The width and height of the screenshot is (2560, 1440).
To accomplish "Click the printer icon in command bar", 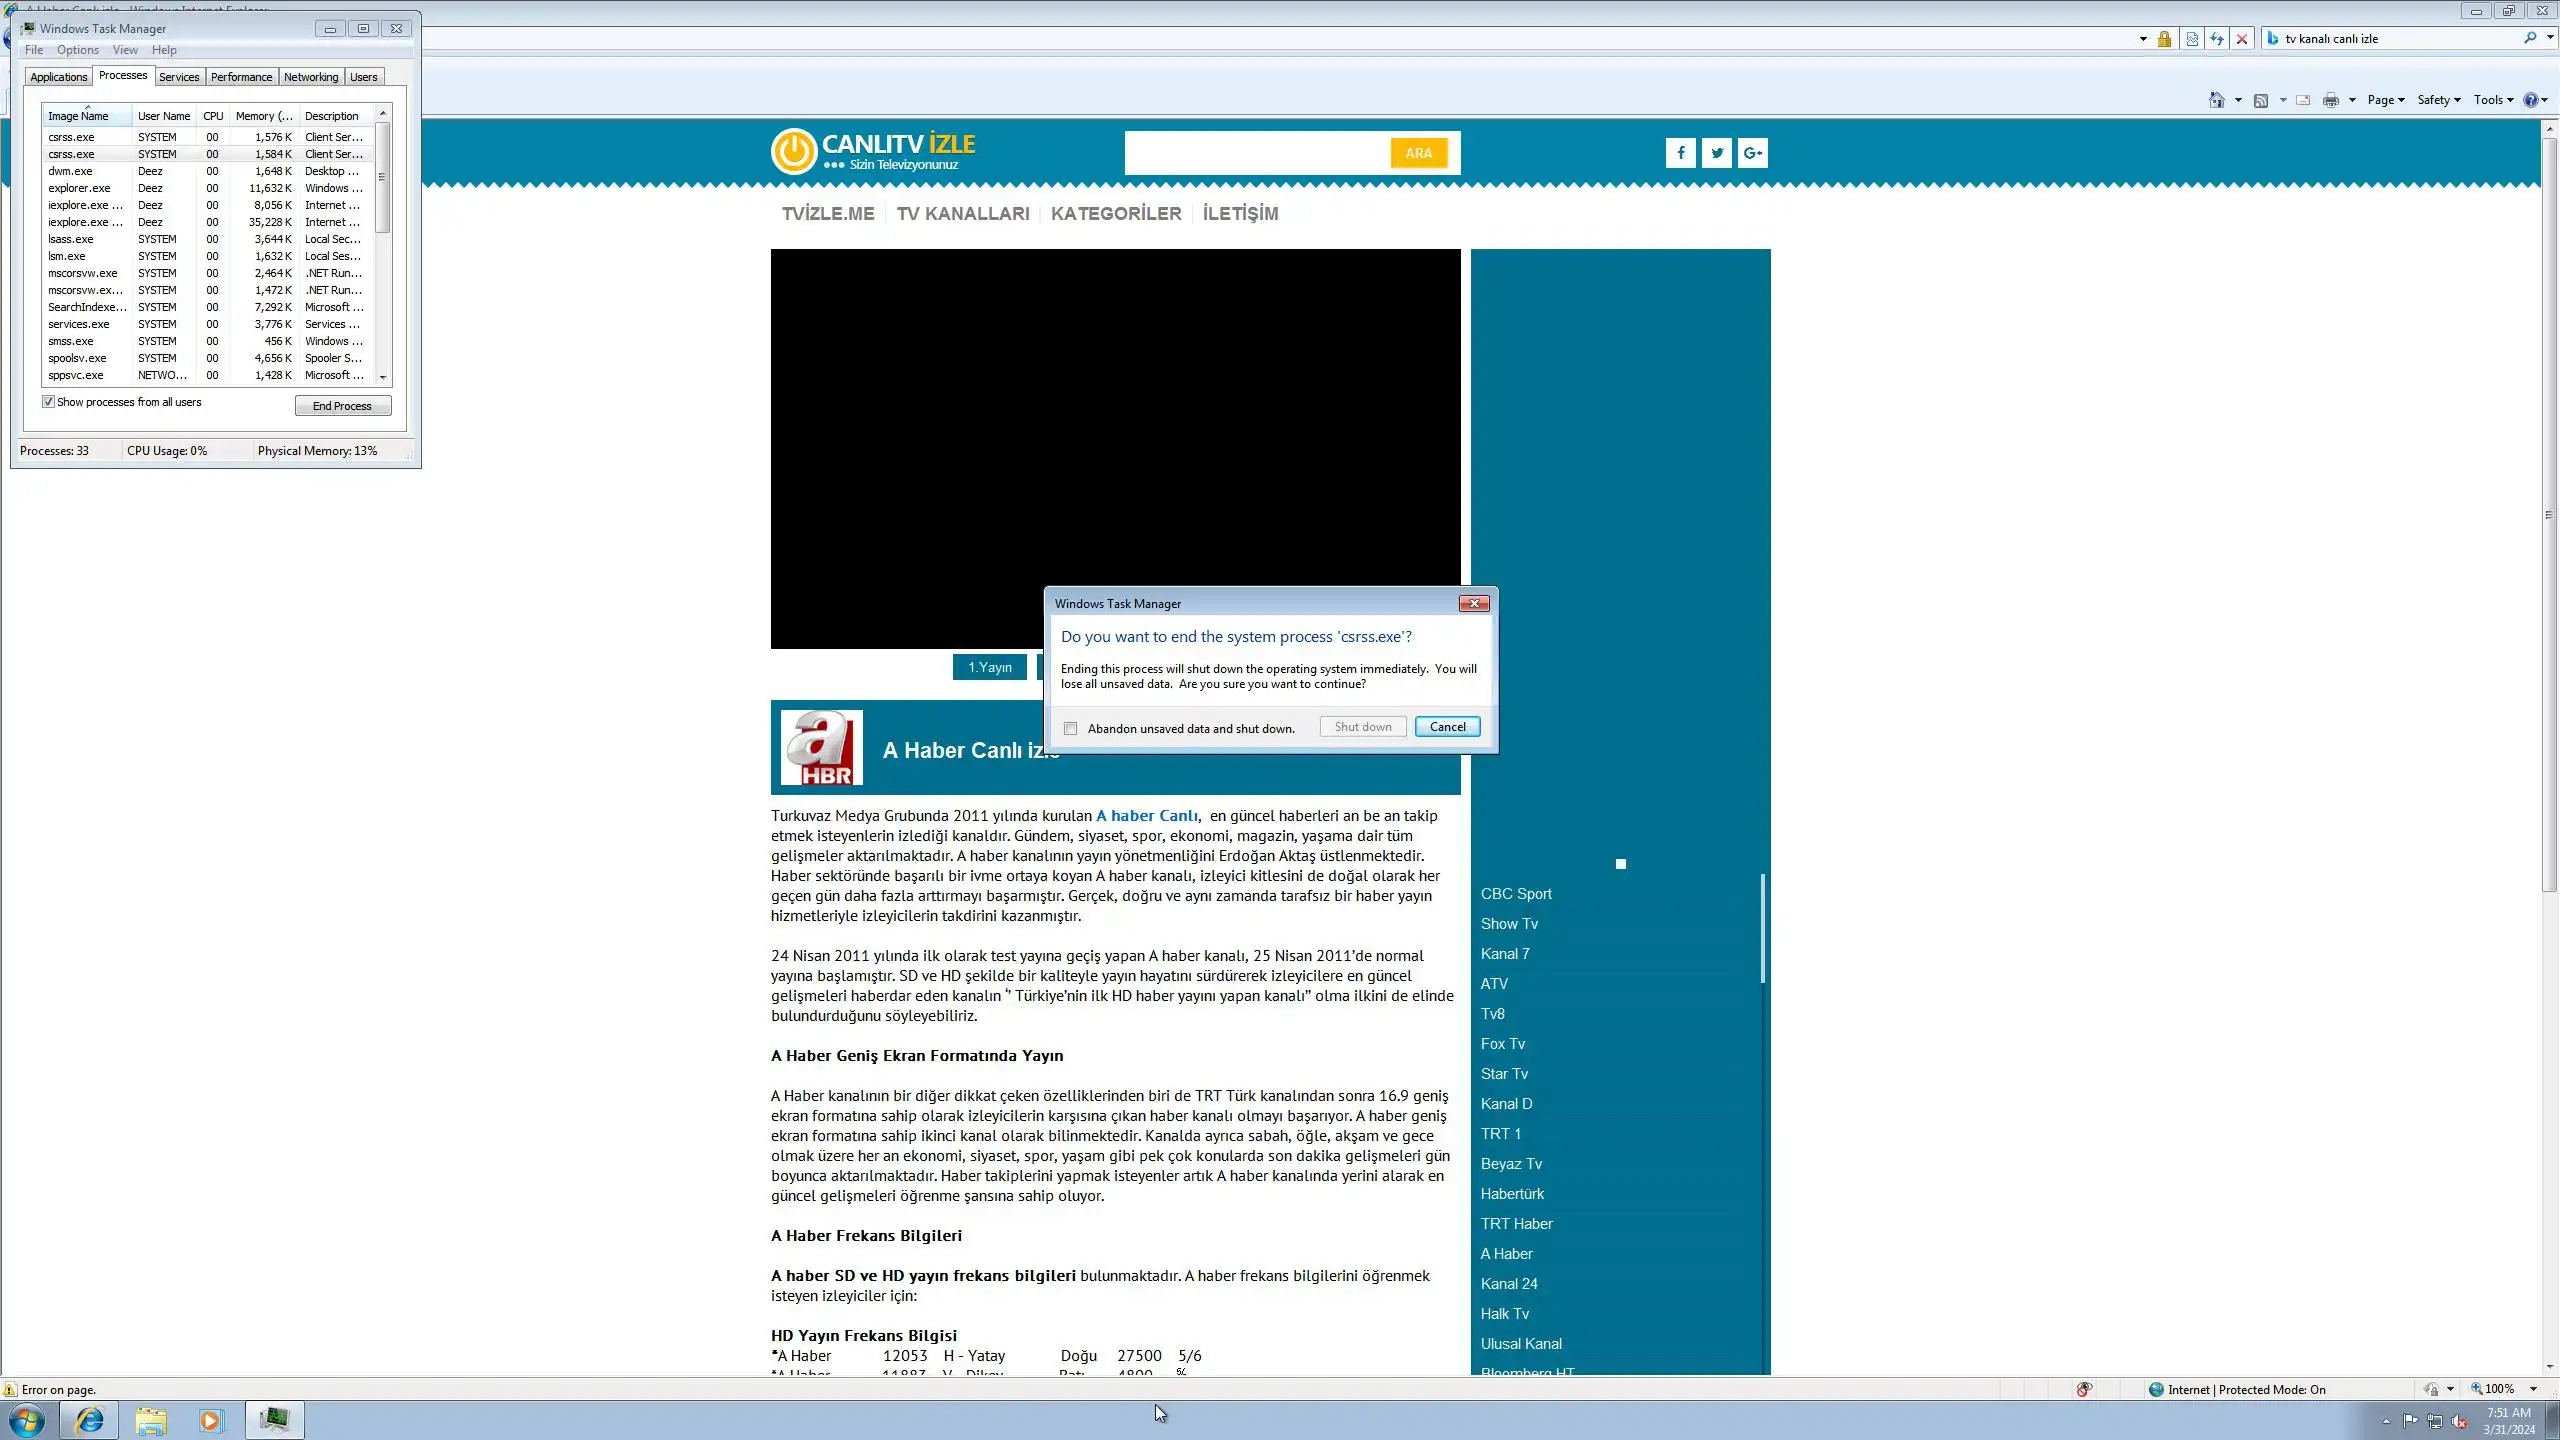I will (2331, 100).
